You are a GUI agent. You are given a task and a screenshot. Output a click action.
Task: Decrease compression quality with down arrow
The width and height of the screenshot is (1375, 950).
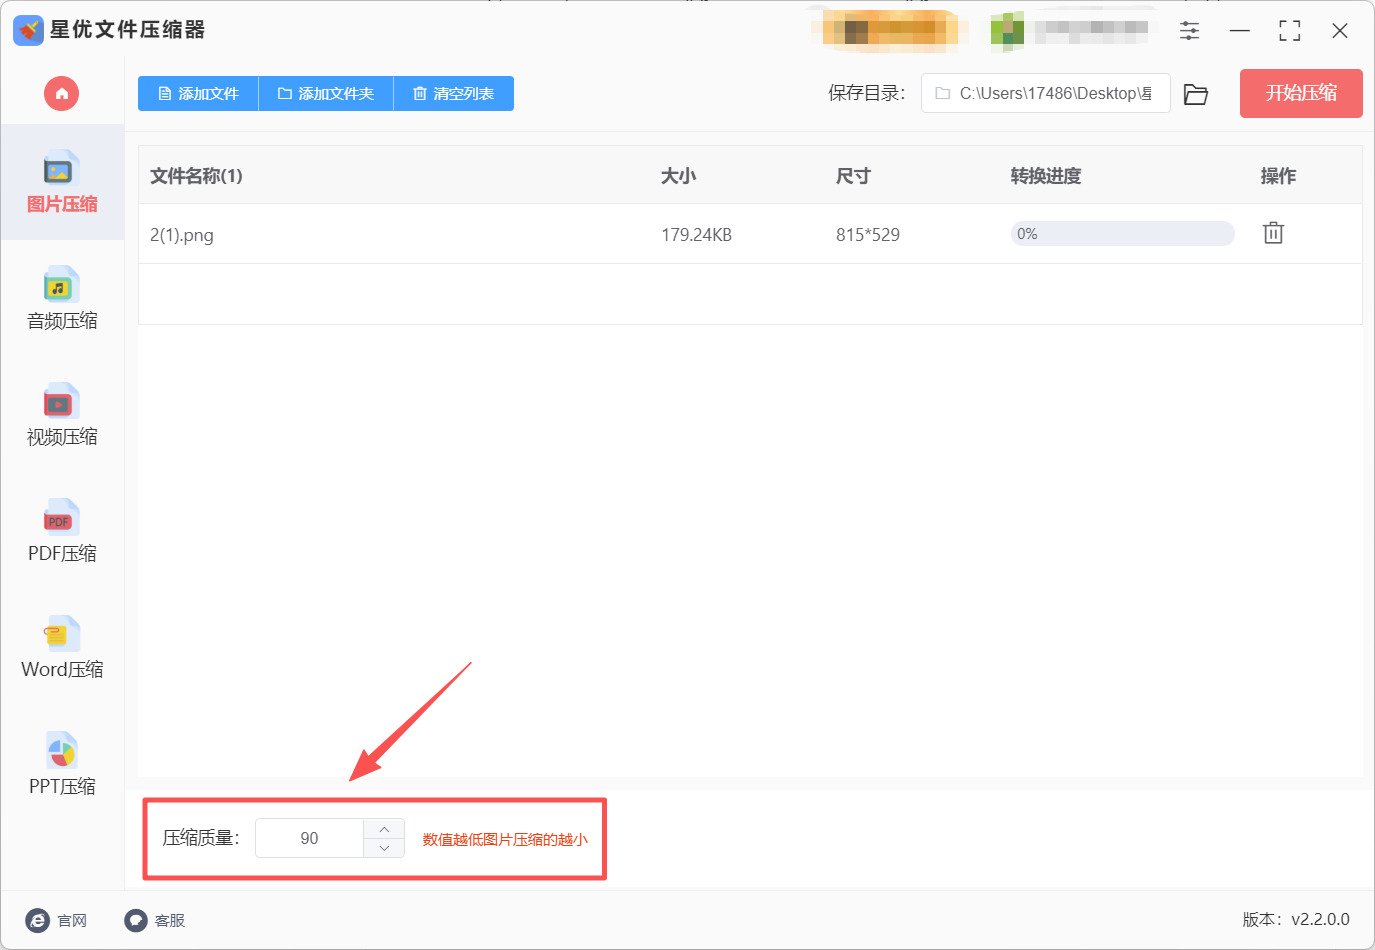tap(384, 848)
